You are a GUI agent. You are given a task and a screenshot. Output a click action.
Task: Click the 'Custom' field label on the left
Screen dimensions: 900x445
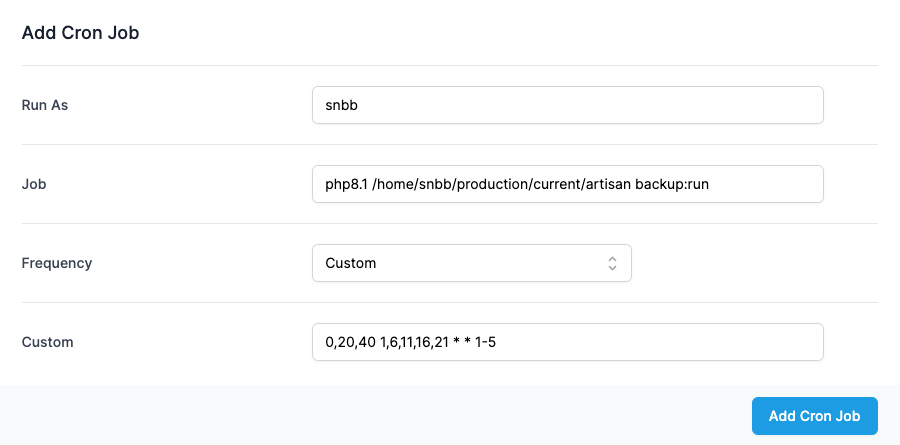click(x=48, y=342)
